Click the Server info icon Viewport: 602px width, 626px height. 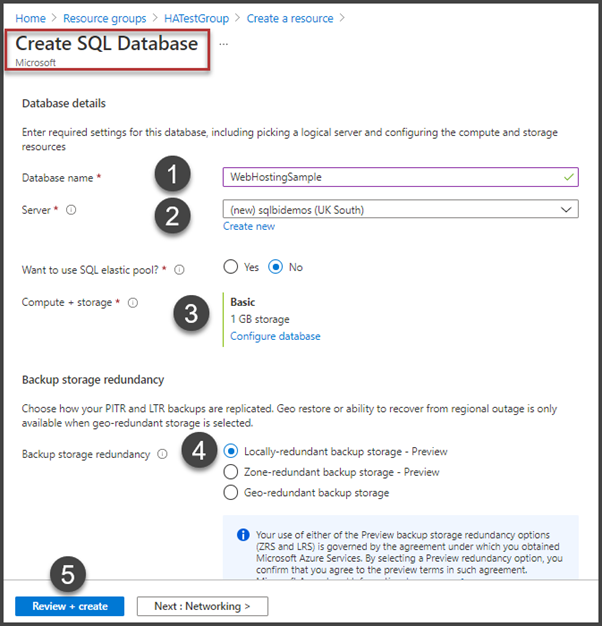(71, 210)
